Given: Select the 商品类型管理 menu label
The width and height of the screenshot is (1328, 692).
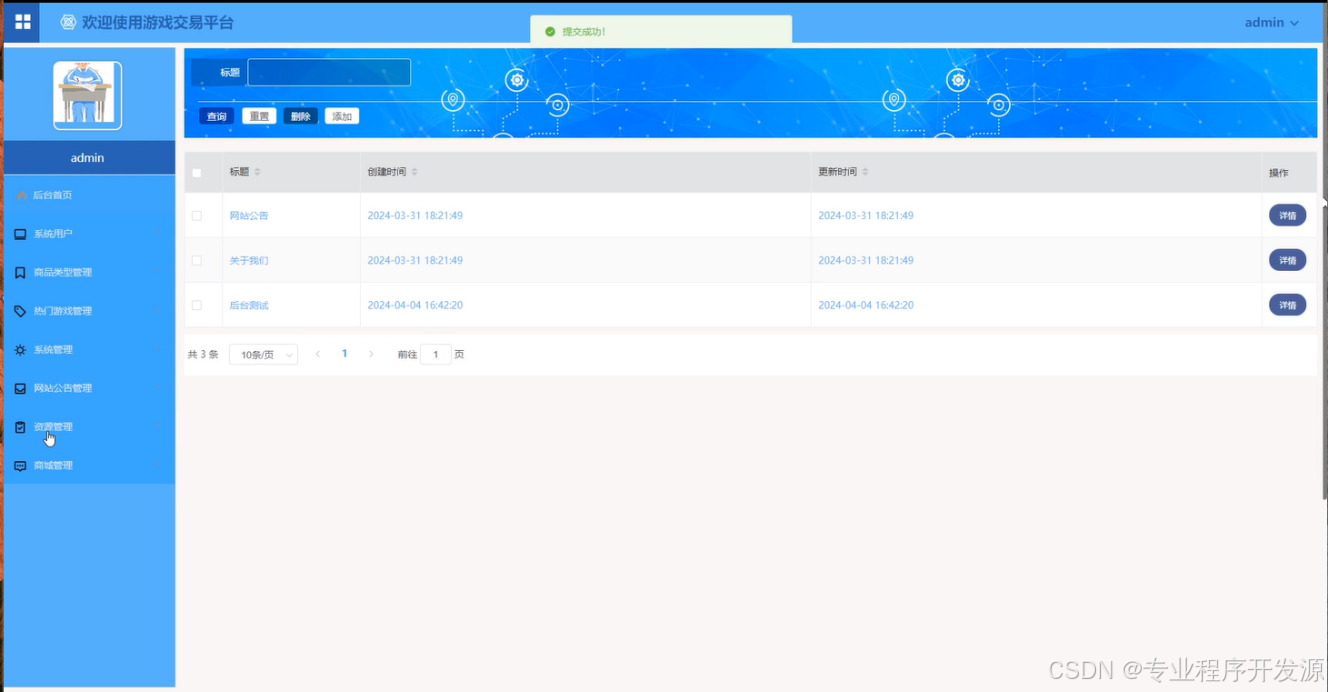Looking at the screenshot, I should 63,272.
